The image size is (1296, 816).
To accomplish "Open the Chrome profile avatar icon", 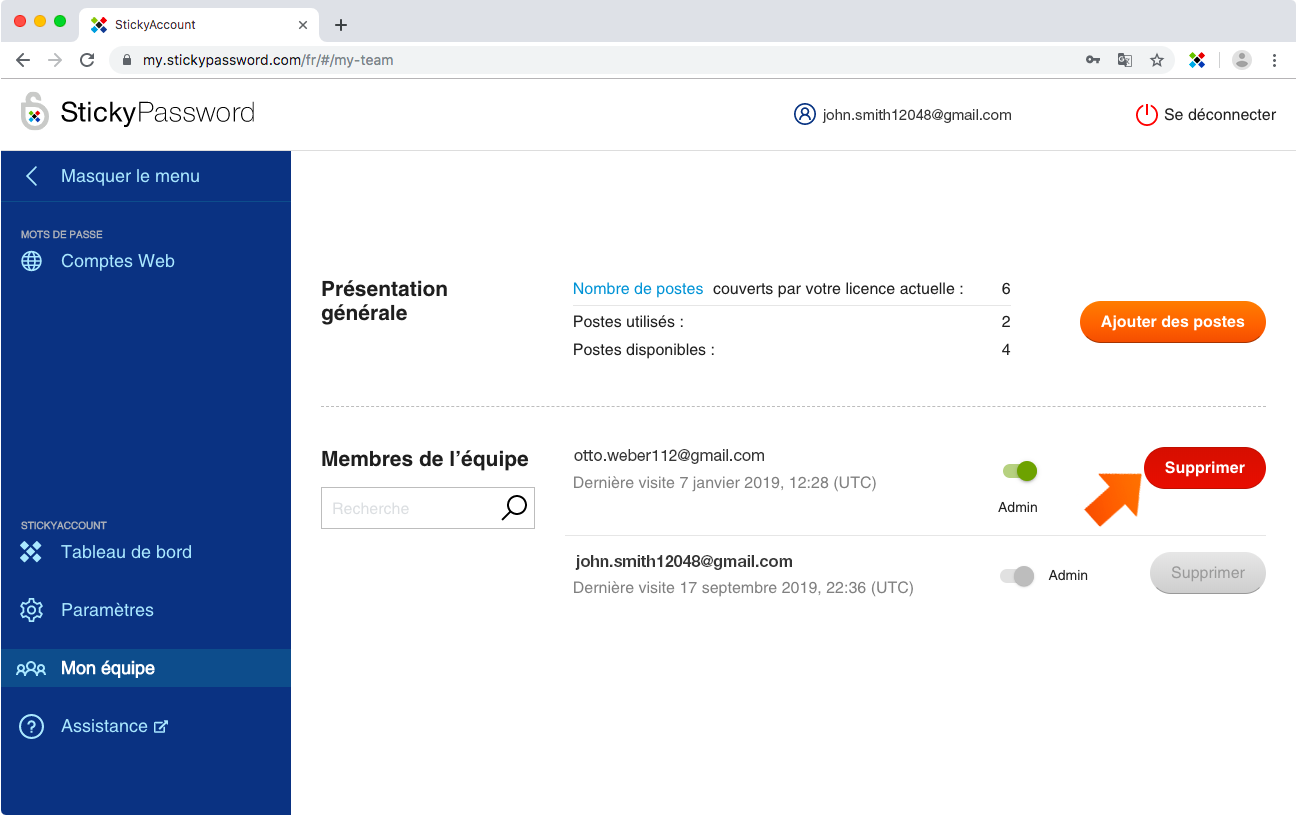I will 1242,60.
